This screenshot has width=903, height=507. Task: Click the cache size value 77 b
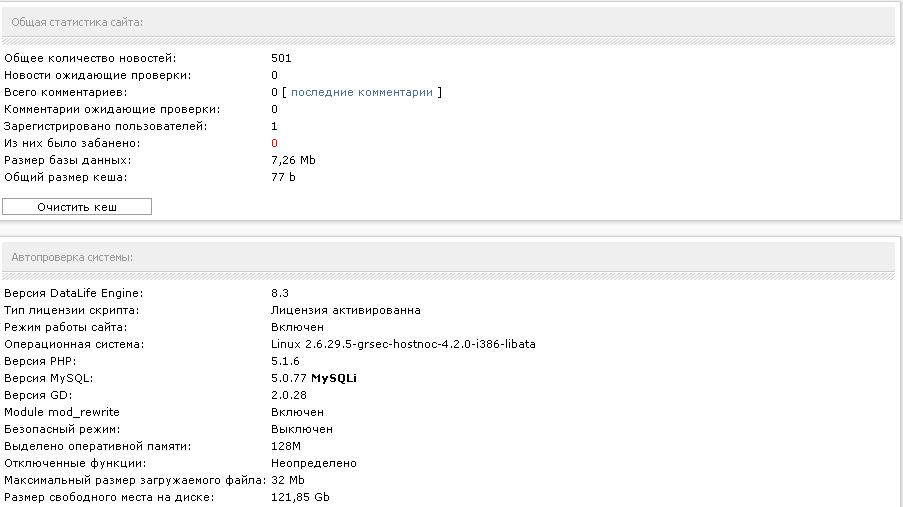point(283,177)
